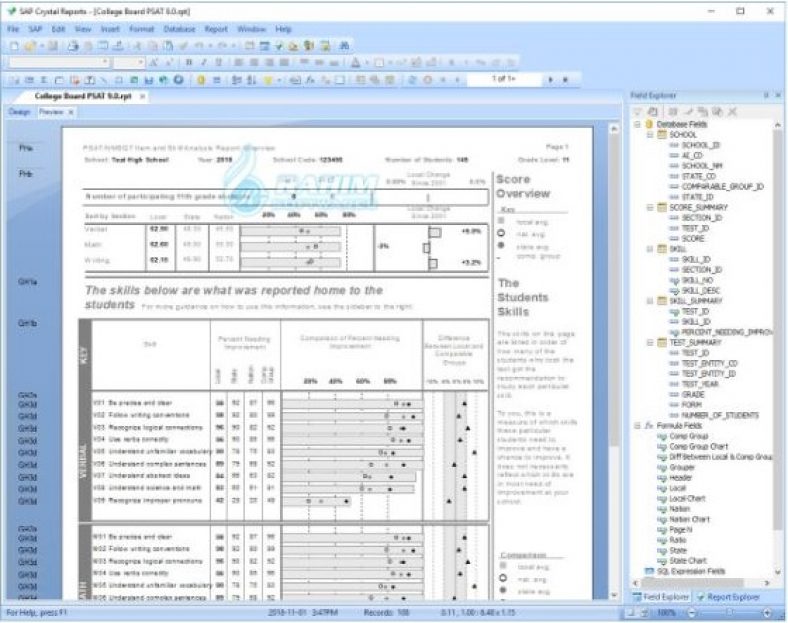
Task: Collapse the TEST_SUMMARY table node
Action: [x=650, y=343]
